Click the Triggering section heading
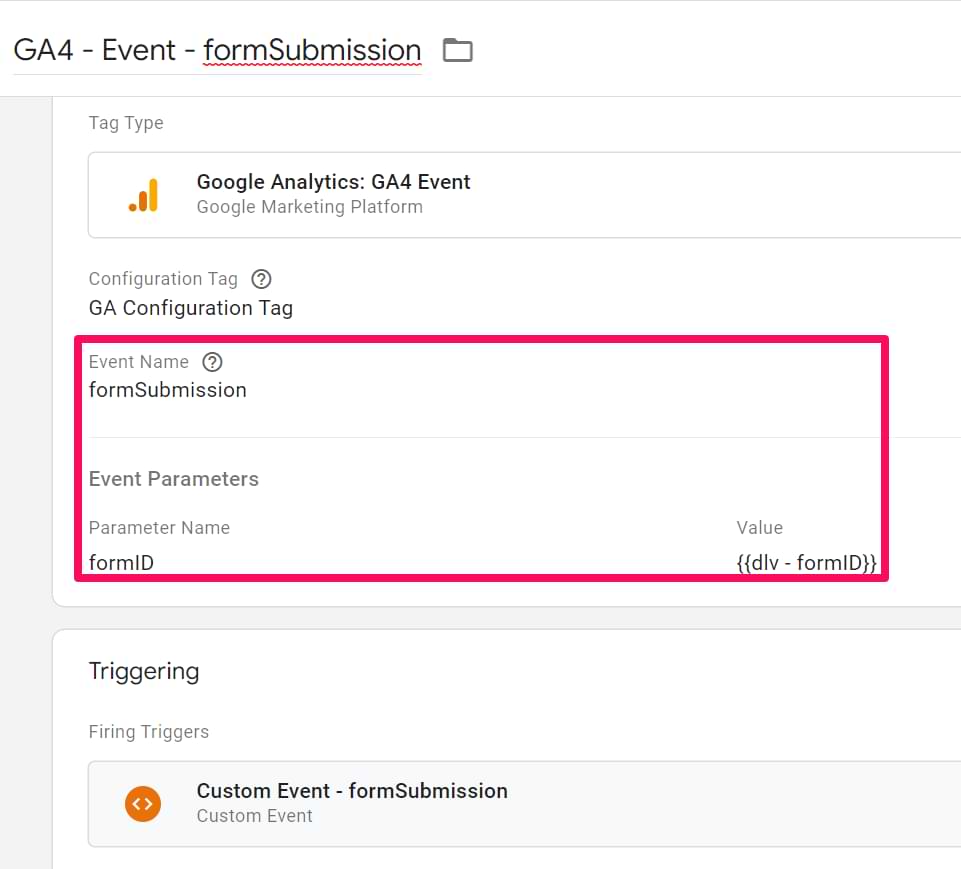 pyautogui.click(x=144, y=671)
